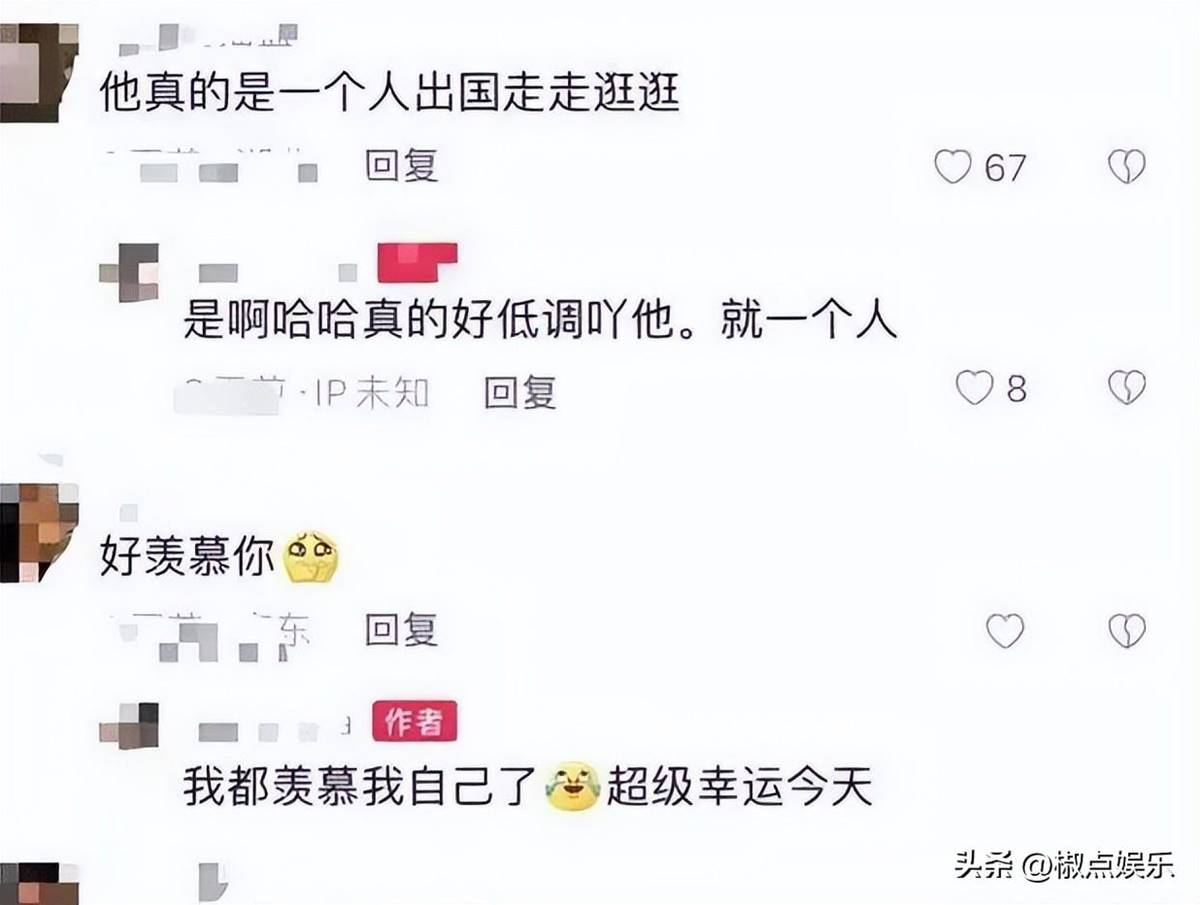Reply to the 是啊哈哈真的好低调 comment

click(x=520, y=392)
